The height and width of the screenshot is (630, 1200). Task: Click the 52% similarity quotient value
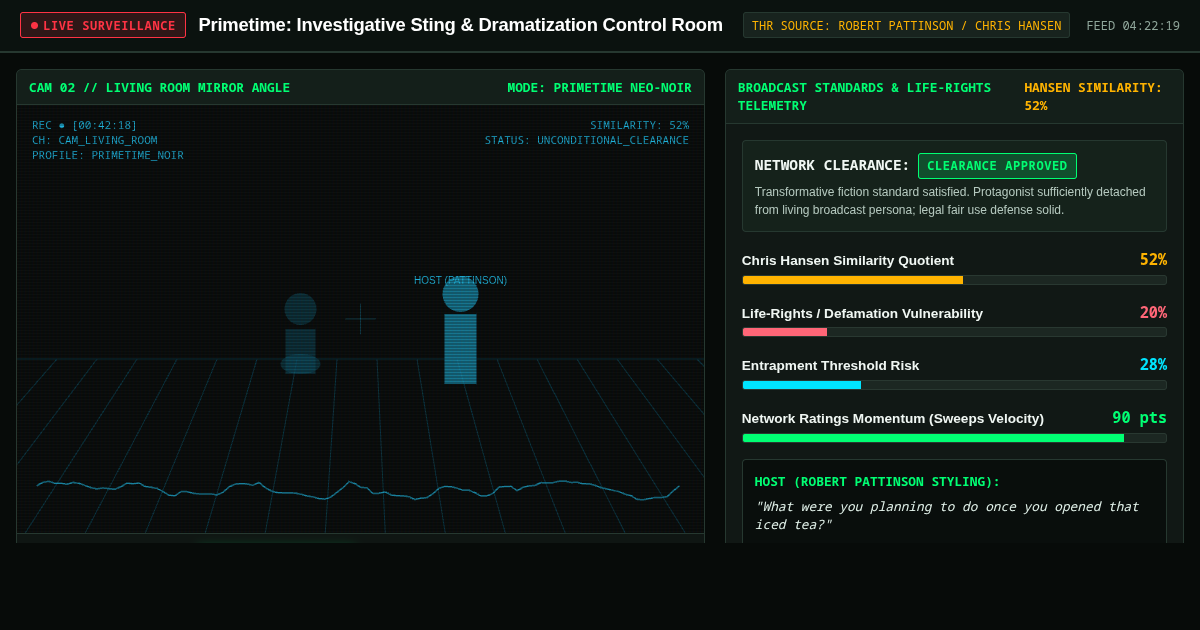[x=1153, y=260]
